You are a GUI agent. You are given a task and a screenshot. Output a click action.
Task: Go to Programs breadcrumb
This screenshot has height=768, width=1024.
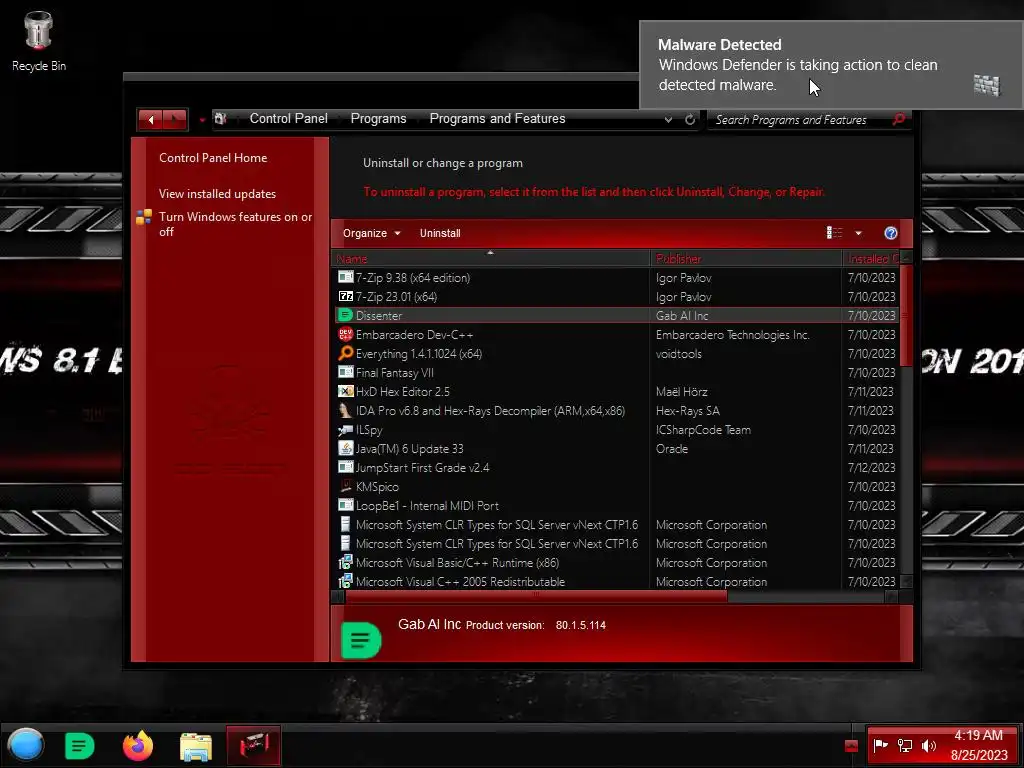click(x=378, y=119)
